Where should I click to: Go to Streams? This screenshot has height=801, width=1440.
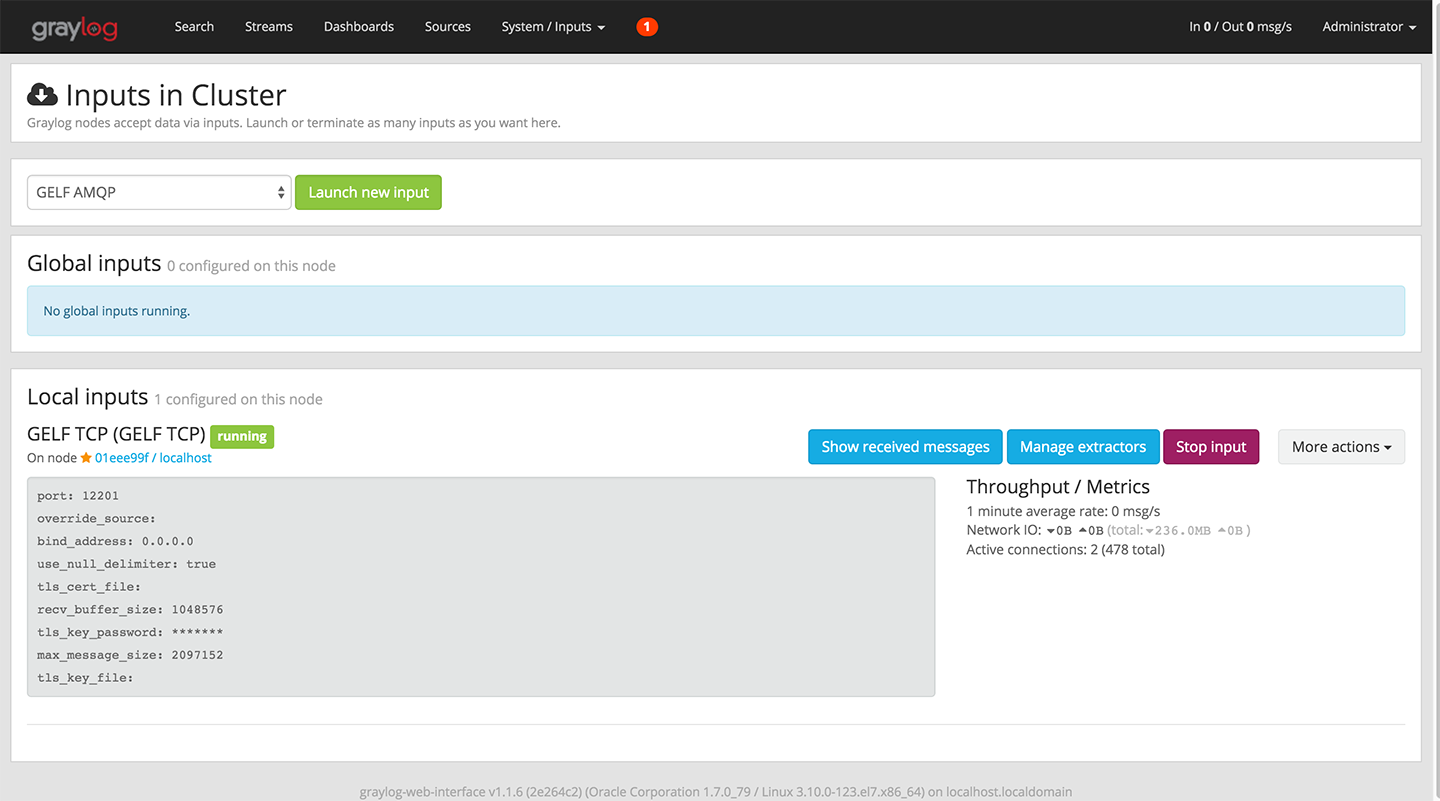coord(269,27)
